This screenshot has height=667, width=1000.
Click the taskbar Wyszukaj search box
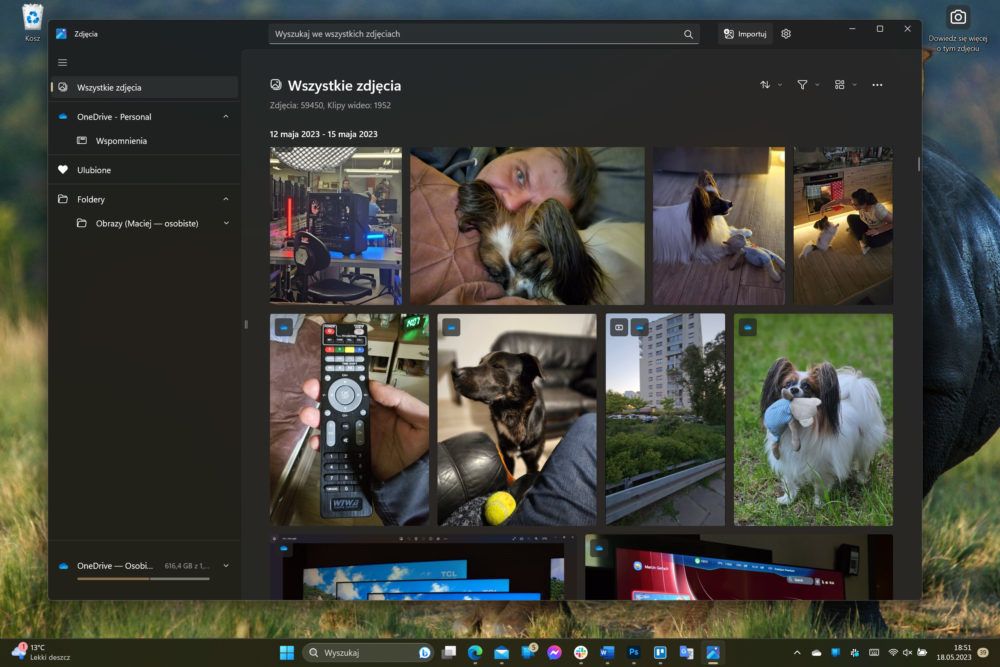pyautogui.click(x=368, y=652)
